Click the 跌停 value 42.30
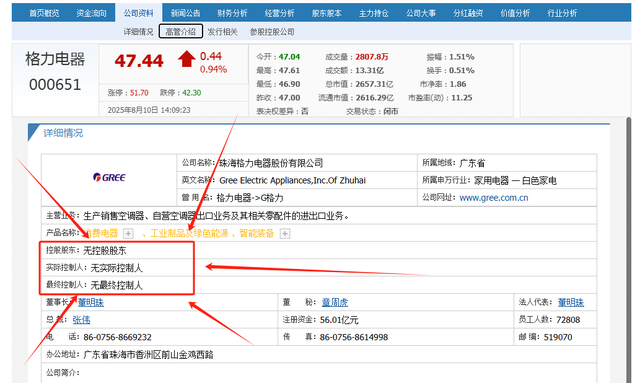Image resolution: width=640 pixels, height=383 pixels. click(191, 93)
